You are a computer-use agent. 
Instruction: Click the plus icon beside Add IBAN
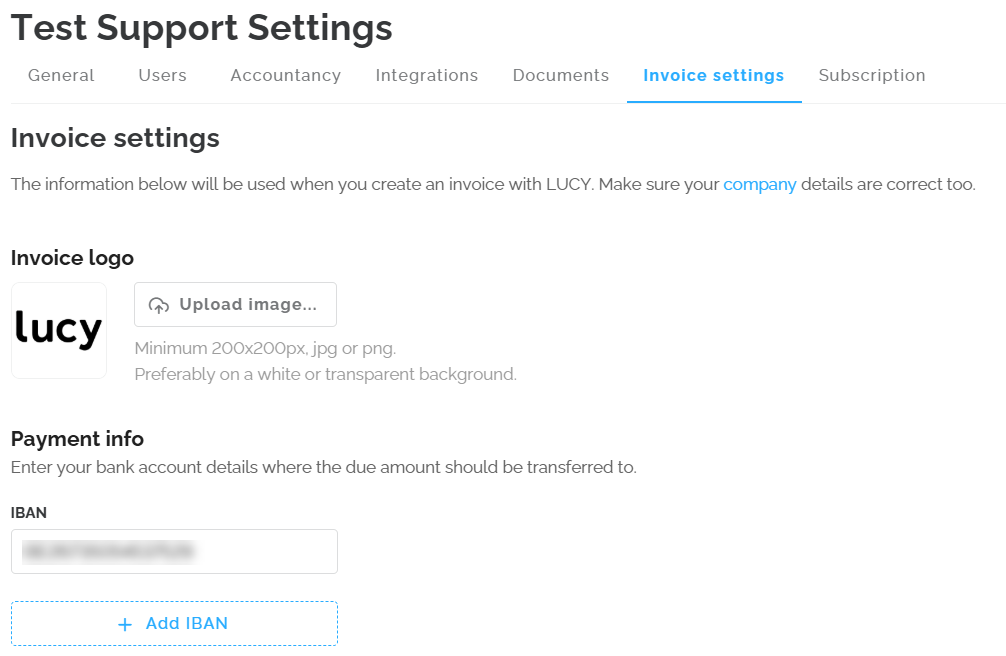(x=125, y=624)
